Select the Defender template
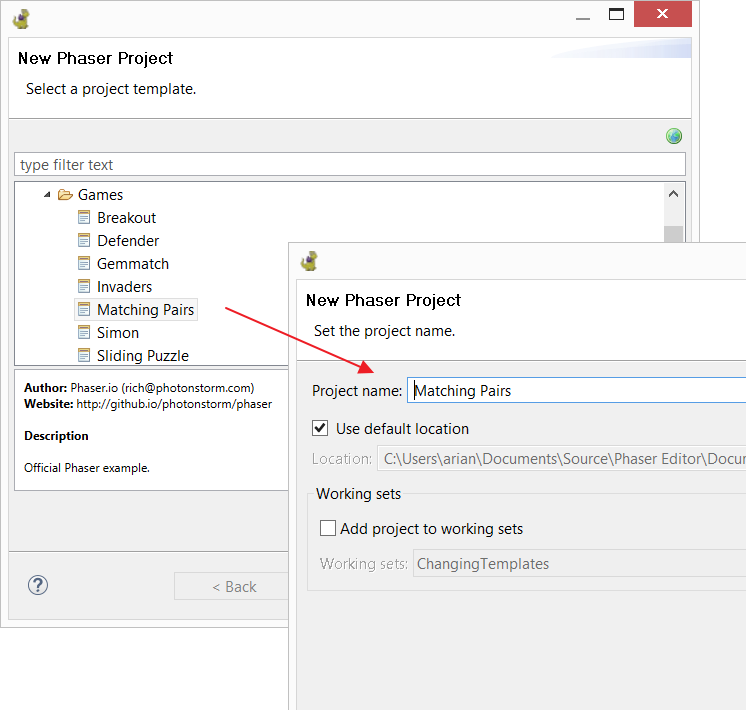Screen dimensions: 746x710 pyautogui.click(x=128, y=241)
